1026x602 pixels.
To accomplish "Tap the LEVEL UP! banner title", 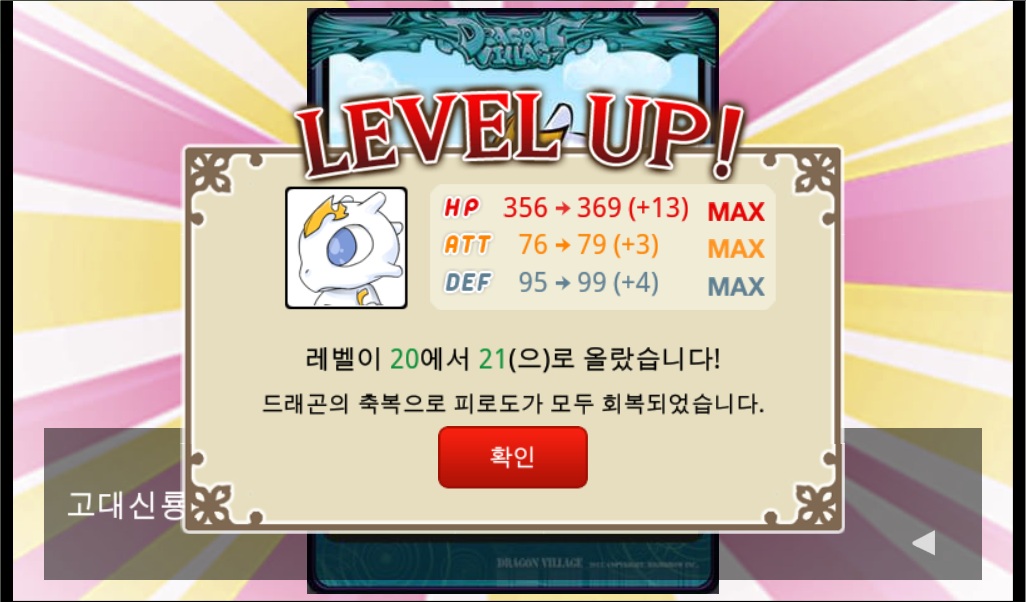I will (x=518, y=135).
